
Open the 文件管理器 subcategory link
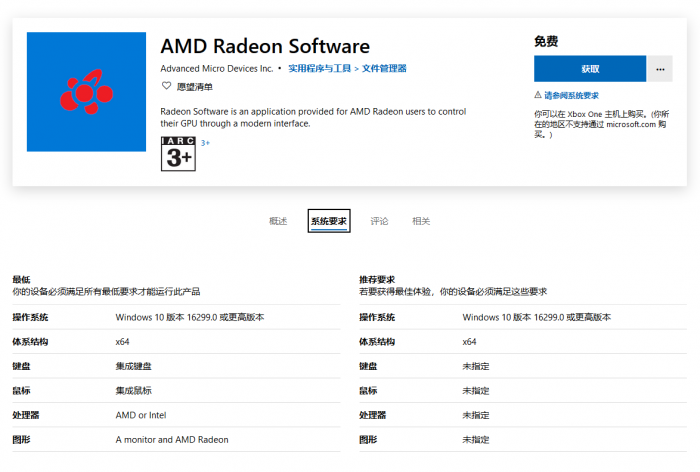tap(384, 68)
